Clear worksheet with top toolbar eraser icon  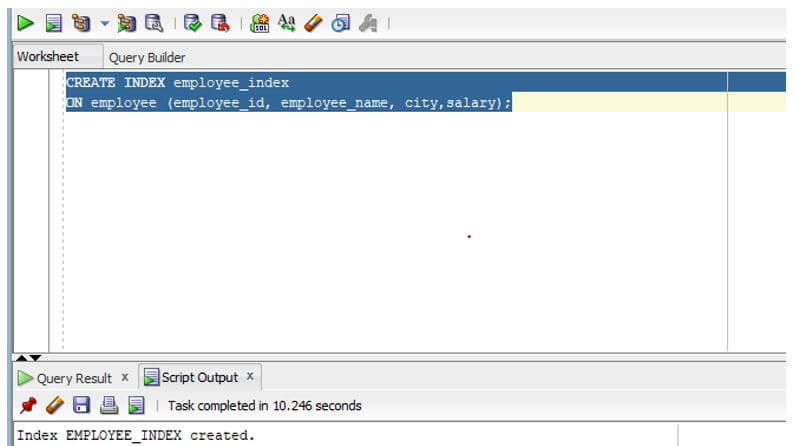[314, 23]
